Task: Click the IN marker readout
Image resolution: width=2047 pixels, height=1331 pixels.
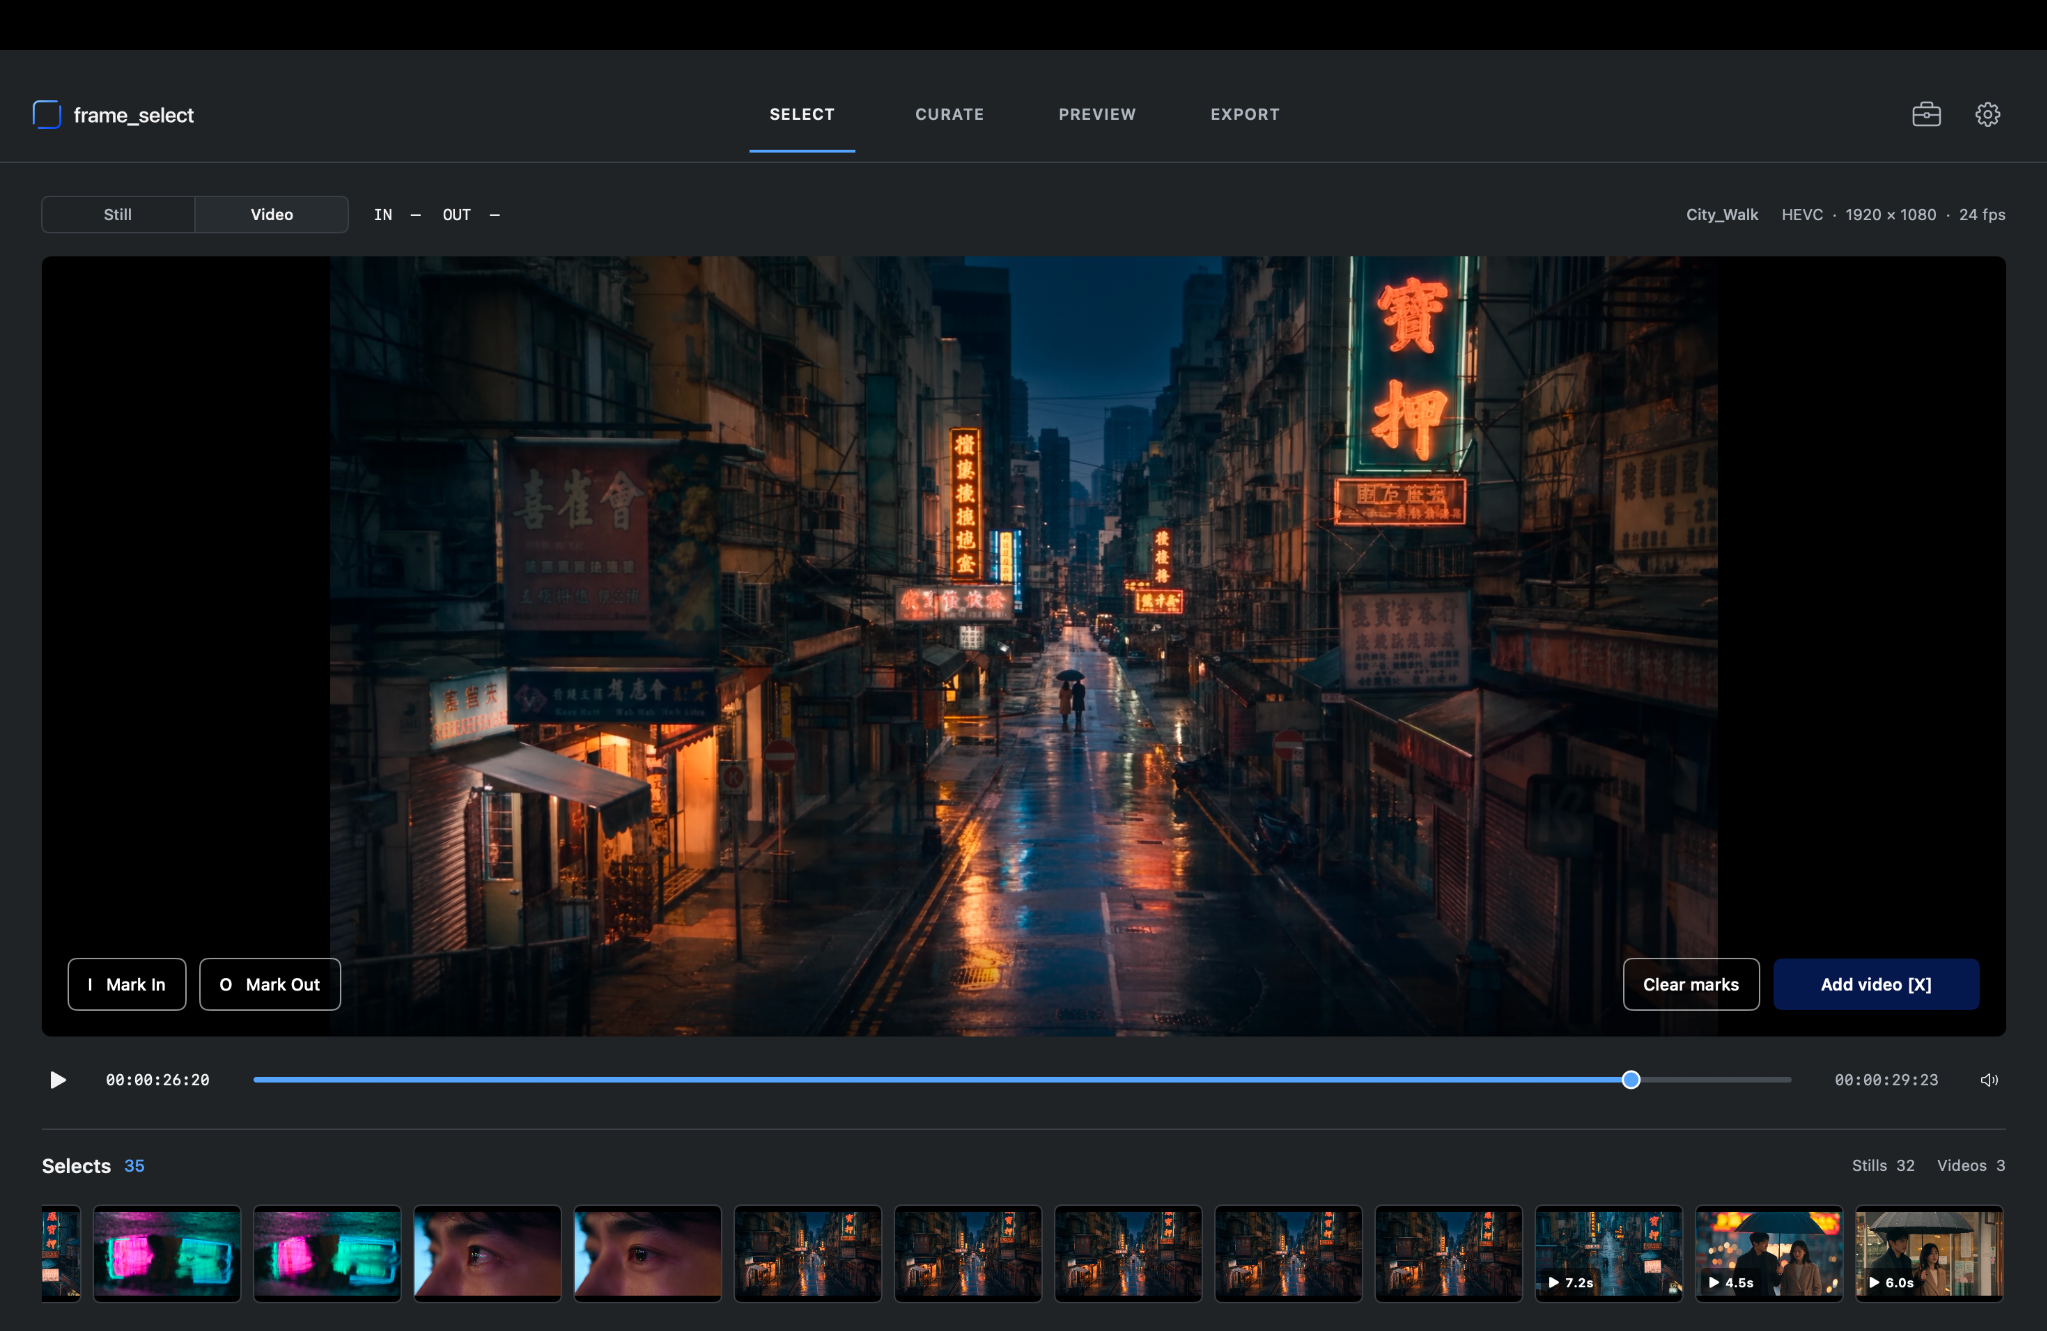Action: pos(397,214)
